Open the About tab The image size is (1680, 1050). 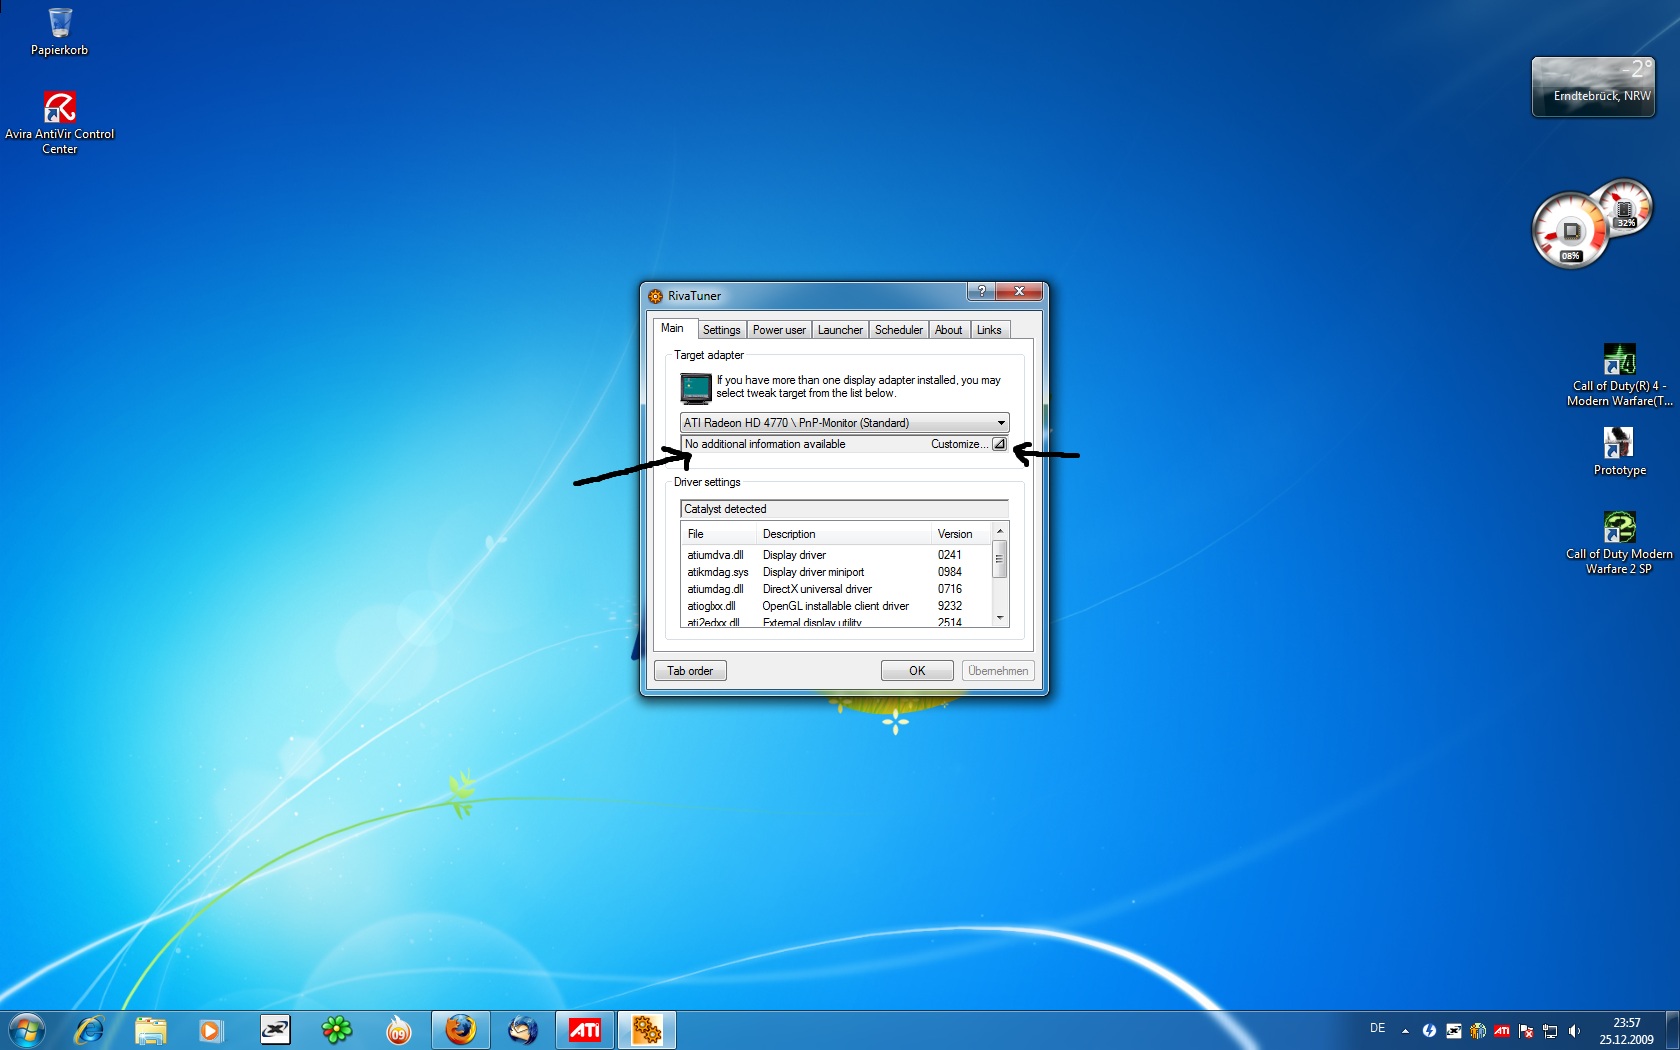pos(949,330)
